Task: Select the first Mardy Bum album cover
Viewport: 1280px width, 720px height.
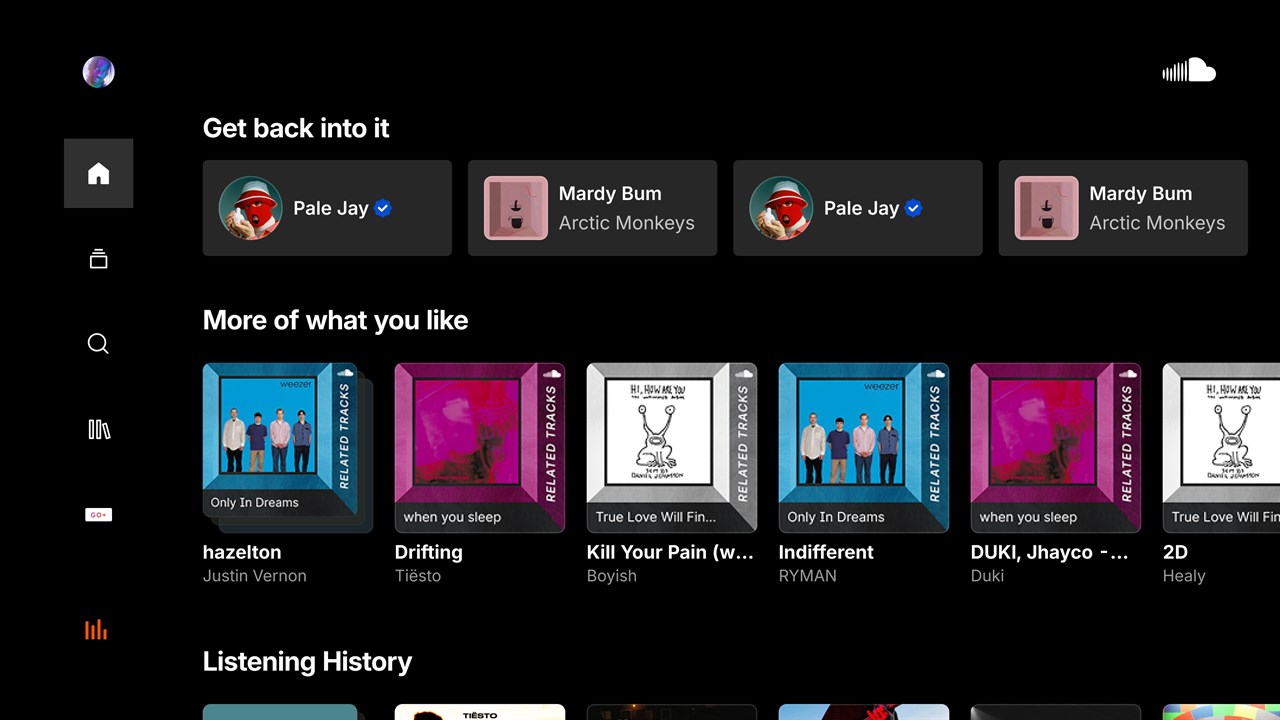Action: pos(516,208)
